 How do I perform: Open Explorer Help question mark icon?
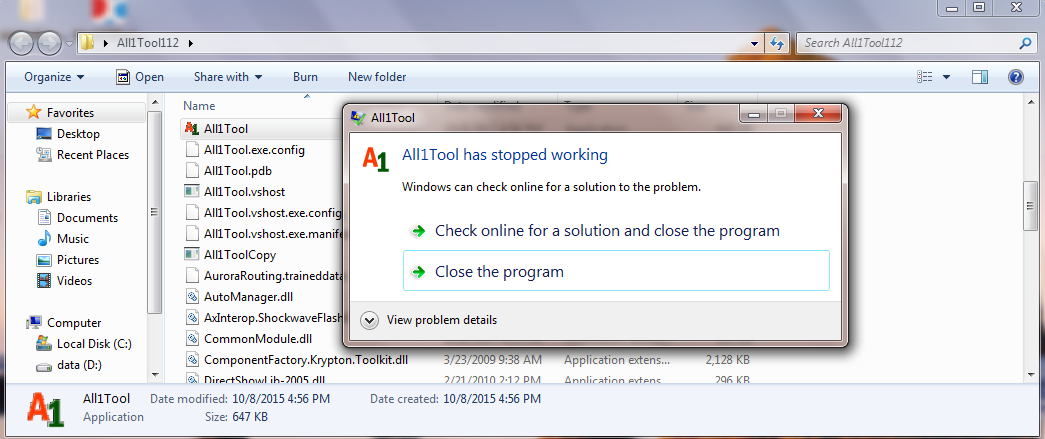click(1016, 77)
